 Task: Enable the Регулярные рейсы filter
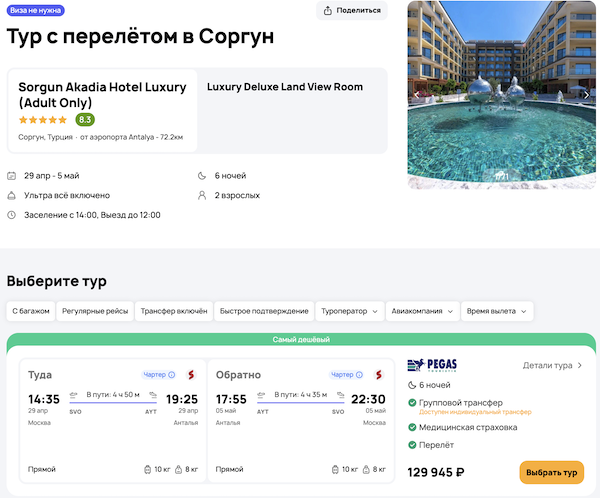(x=95, y=311)
